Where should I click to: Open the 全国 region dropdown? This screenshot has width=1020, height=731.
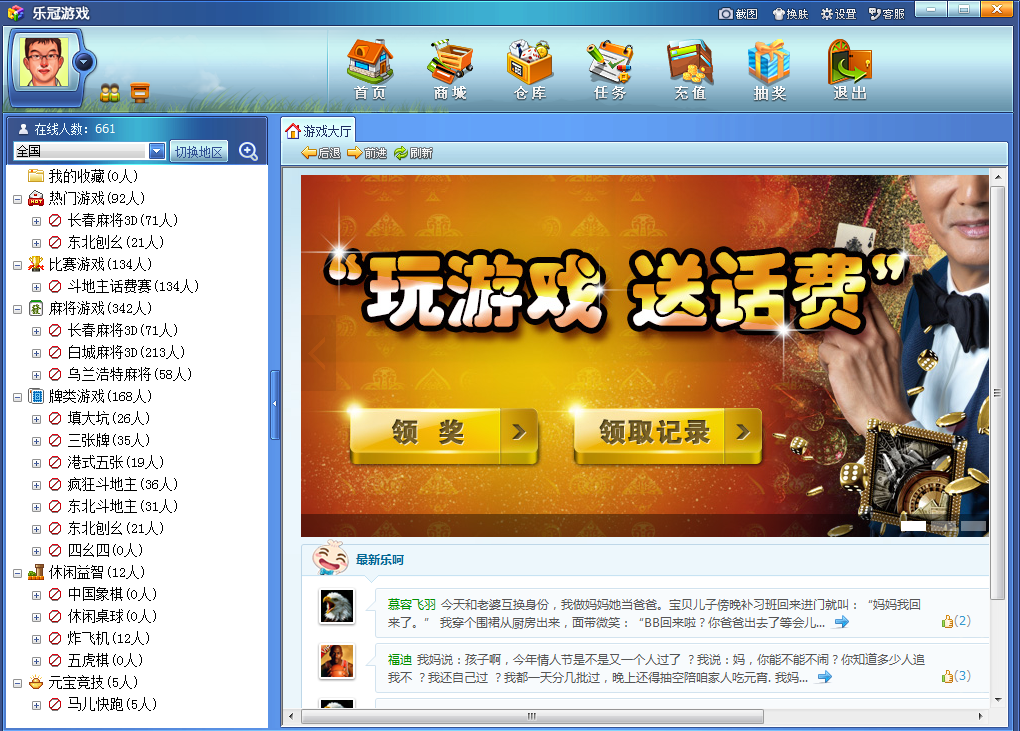[x=156, y=151]
